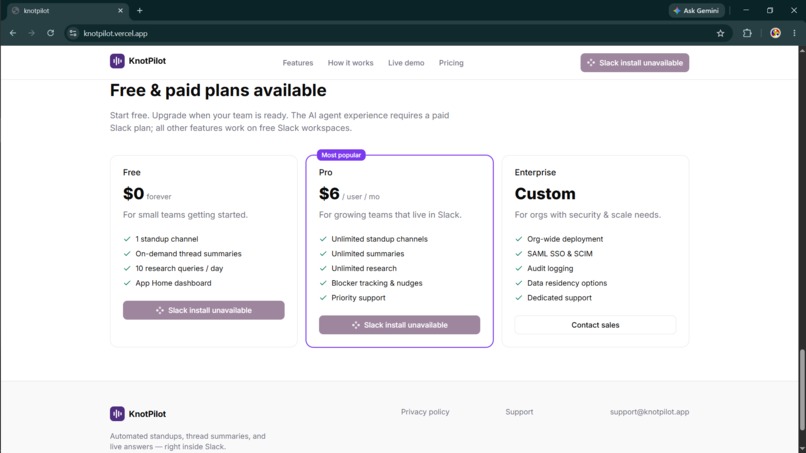Image resolution: width=806 pixels, height=453 pixels.
Task: Click the page vertical scrollbar thumb
Action: pos(802,389)
